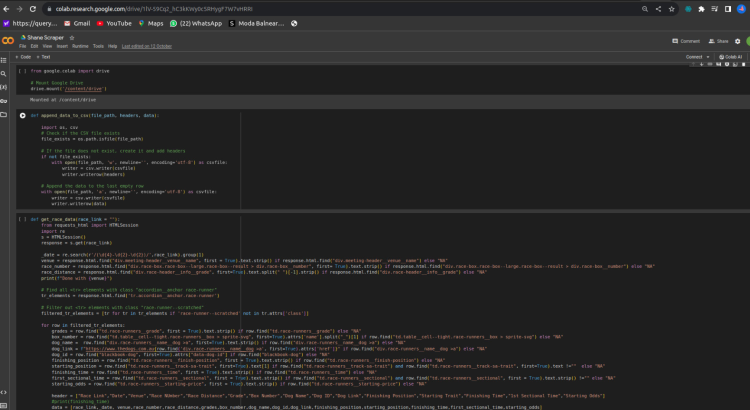This screenshot has width=750, height=410.
Task: Open the File menu
Action: point(23,46)
